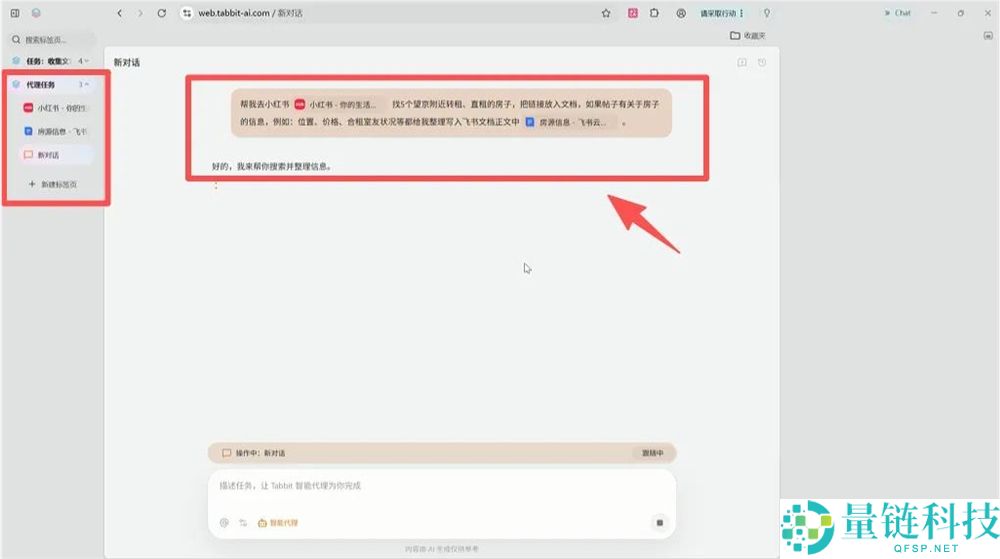The width and height of the screenshot is (1000, 559).
Task: Go forward with the browser forward arrow
Action: (x=140, y=13)
